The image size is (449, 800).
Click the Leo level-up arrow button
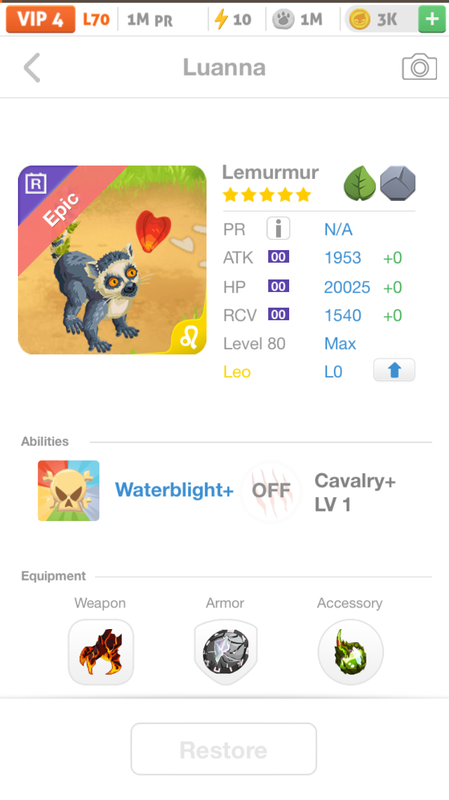point(394,370)
